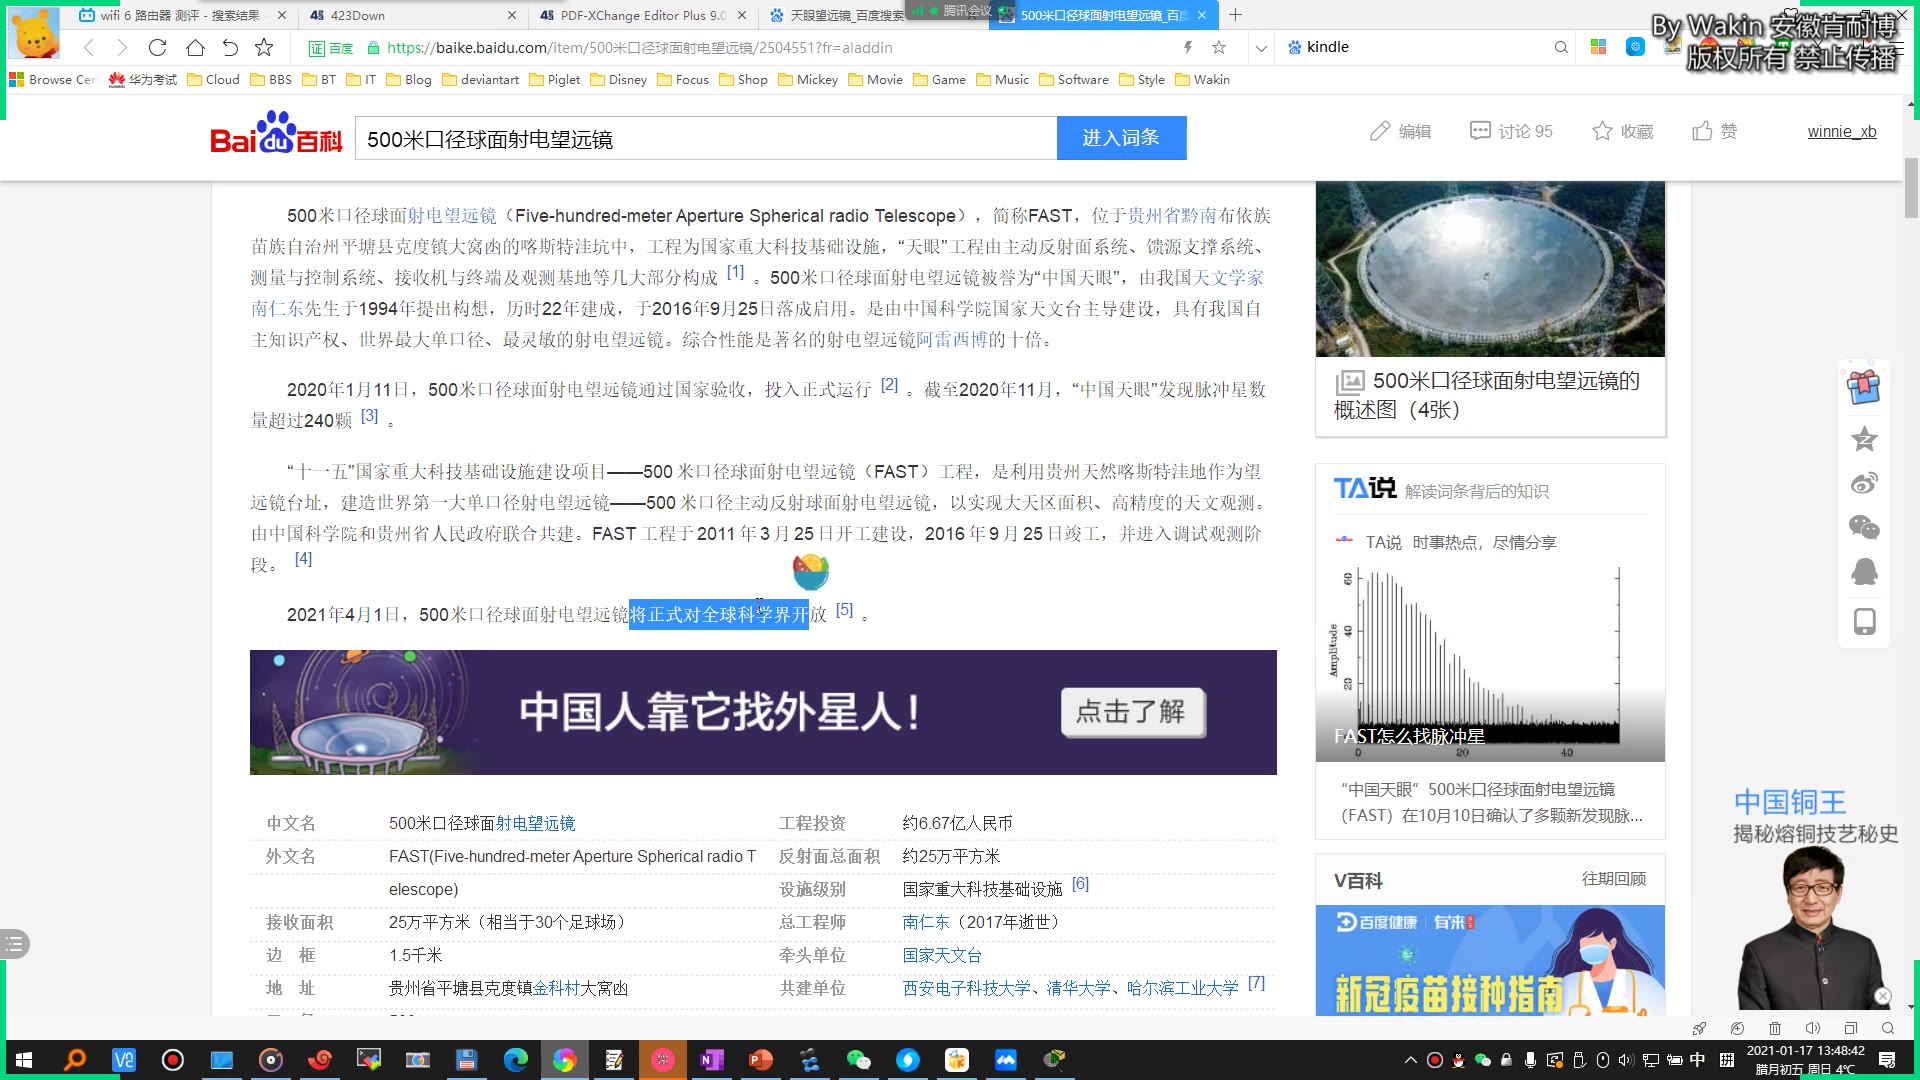Open the Software bookmarks folder
This screenshot has width=1920, height=1080.
point(1073,79)
